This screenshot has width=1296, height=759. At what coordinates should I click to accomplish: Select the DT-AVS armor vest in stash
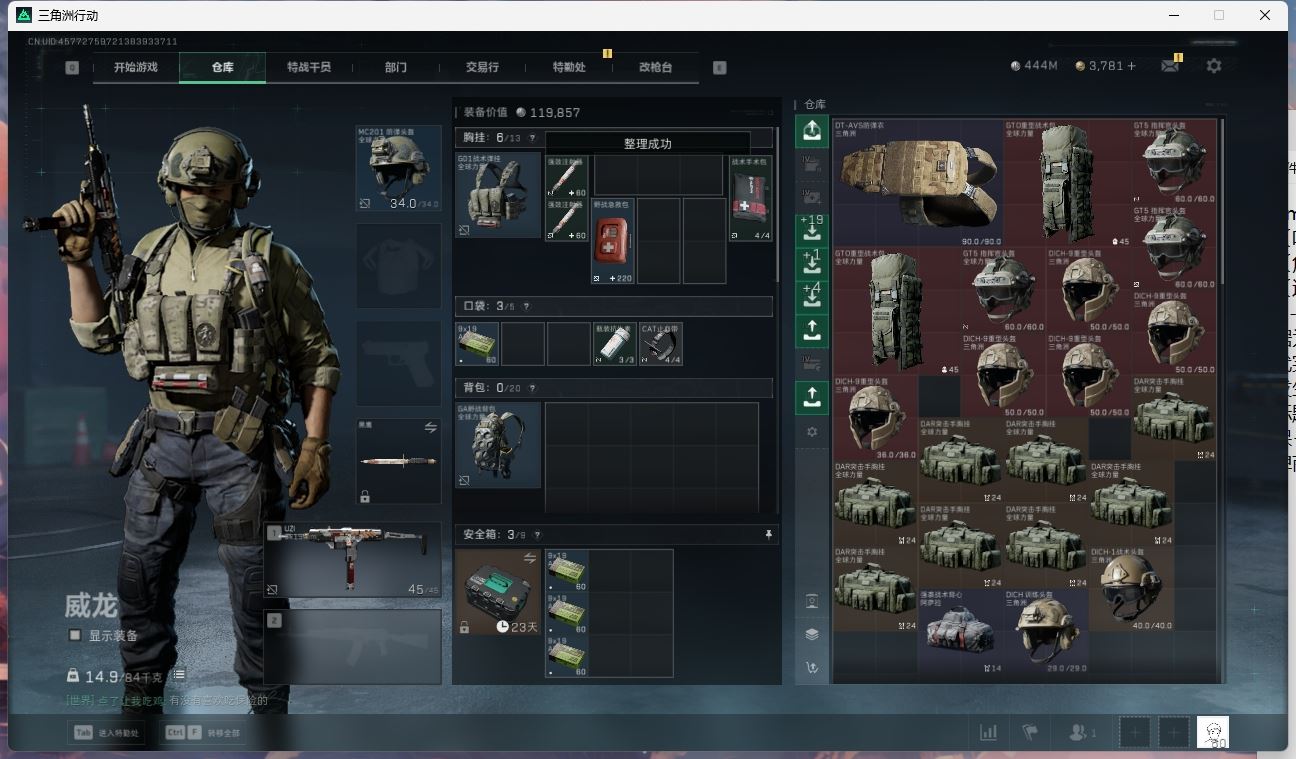point(916,183)
